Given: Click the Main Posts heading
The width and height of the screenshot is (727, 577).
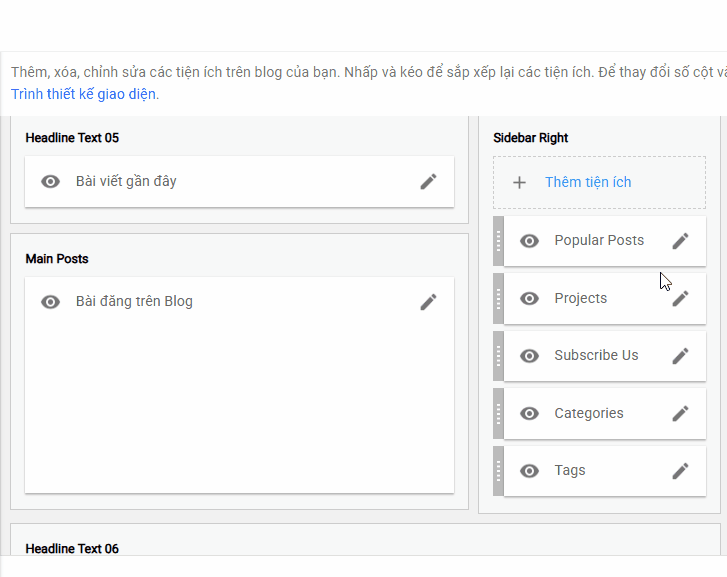Looking at the screenshot, I should pos(57,259).
